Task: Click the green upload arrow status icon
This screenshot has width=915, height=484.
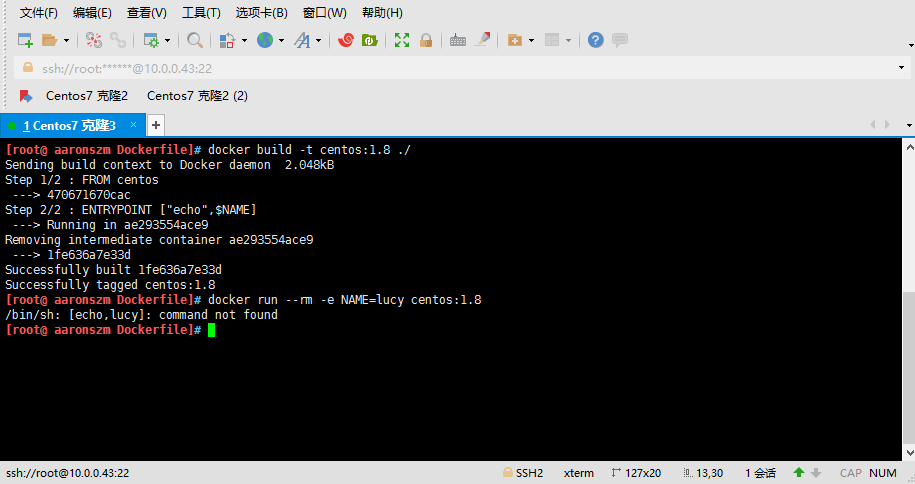Action: click(799, 472)
